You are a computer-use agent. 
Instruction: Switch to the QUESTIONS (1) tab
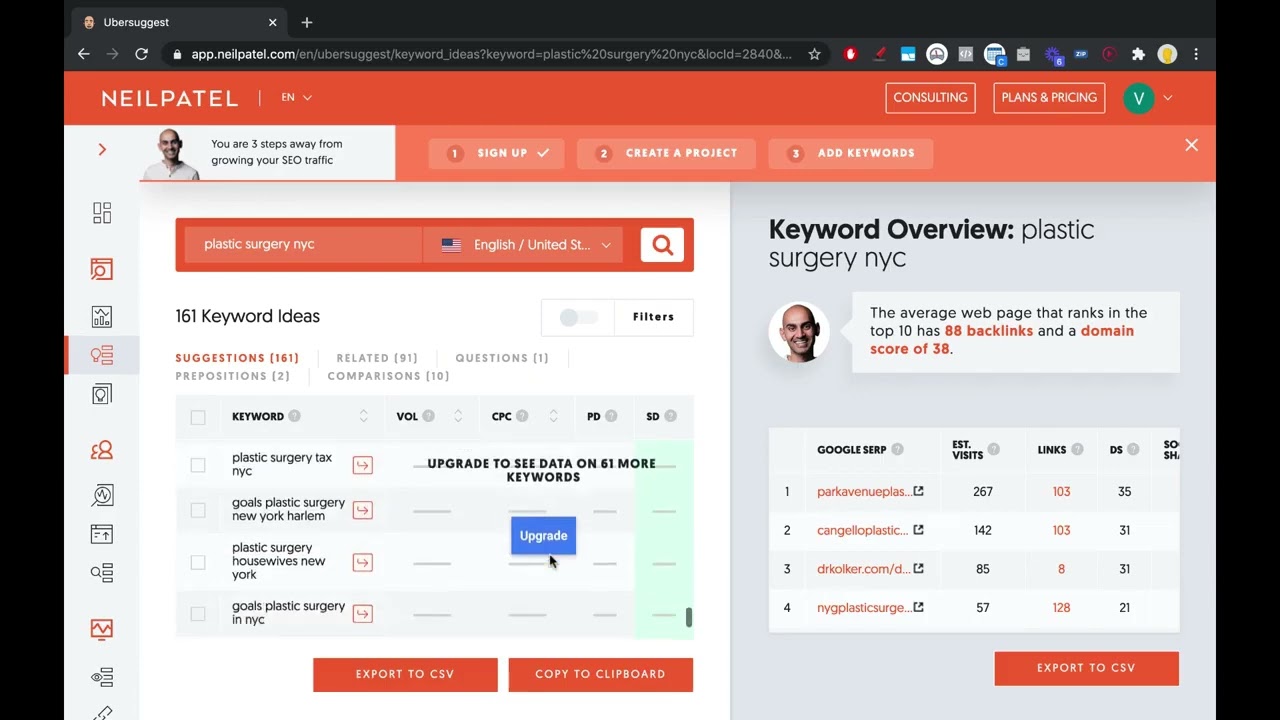(502, 358)
